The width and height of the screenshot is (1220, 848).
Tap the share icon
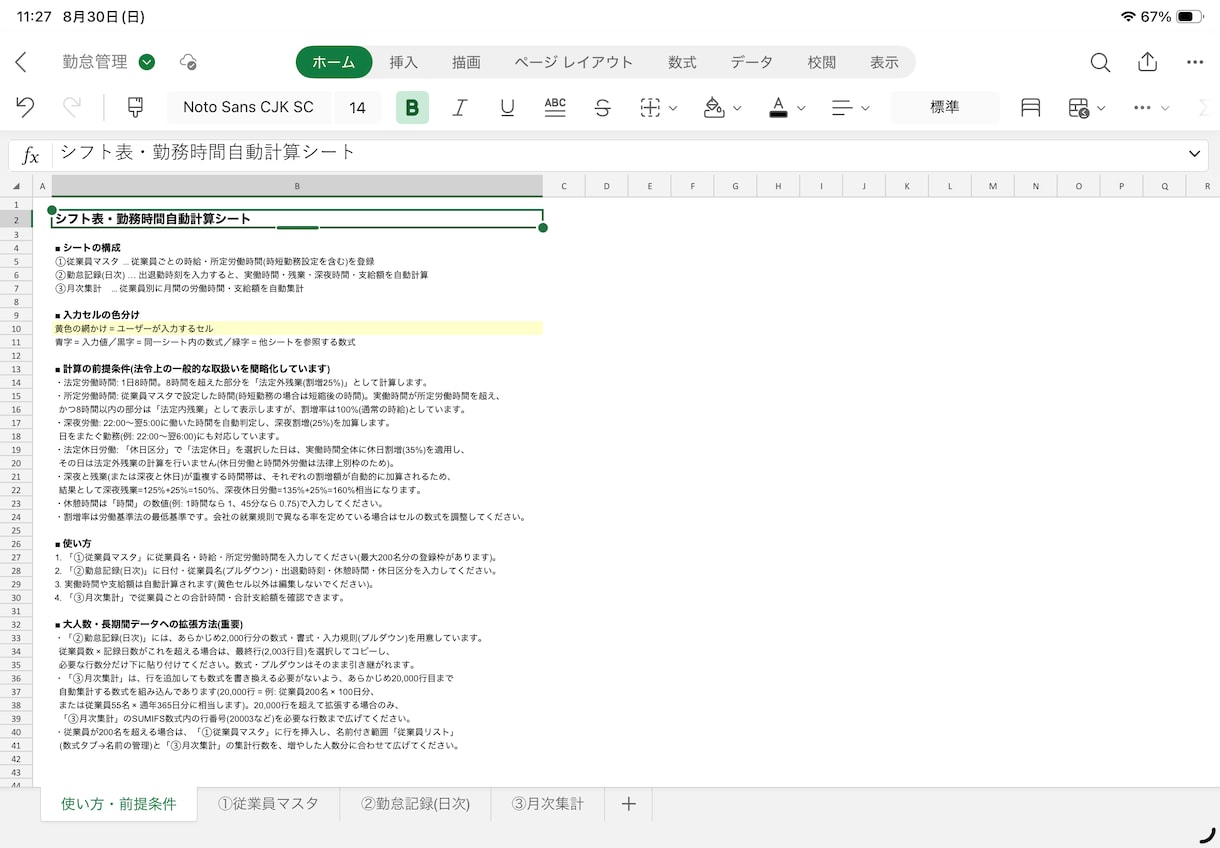coord(1147,62)
